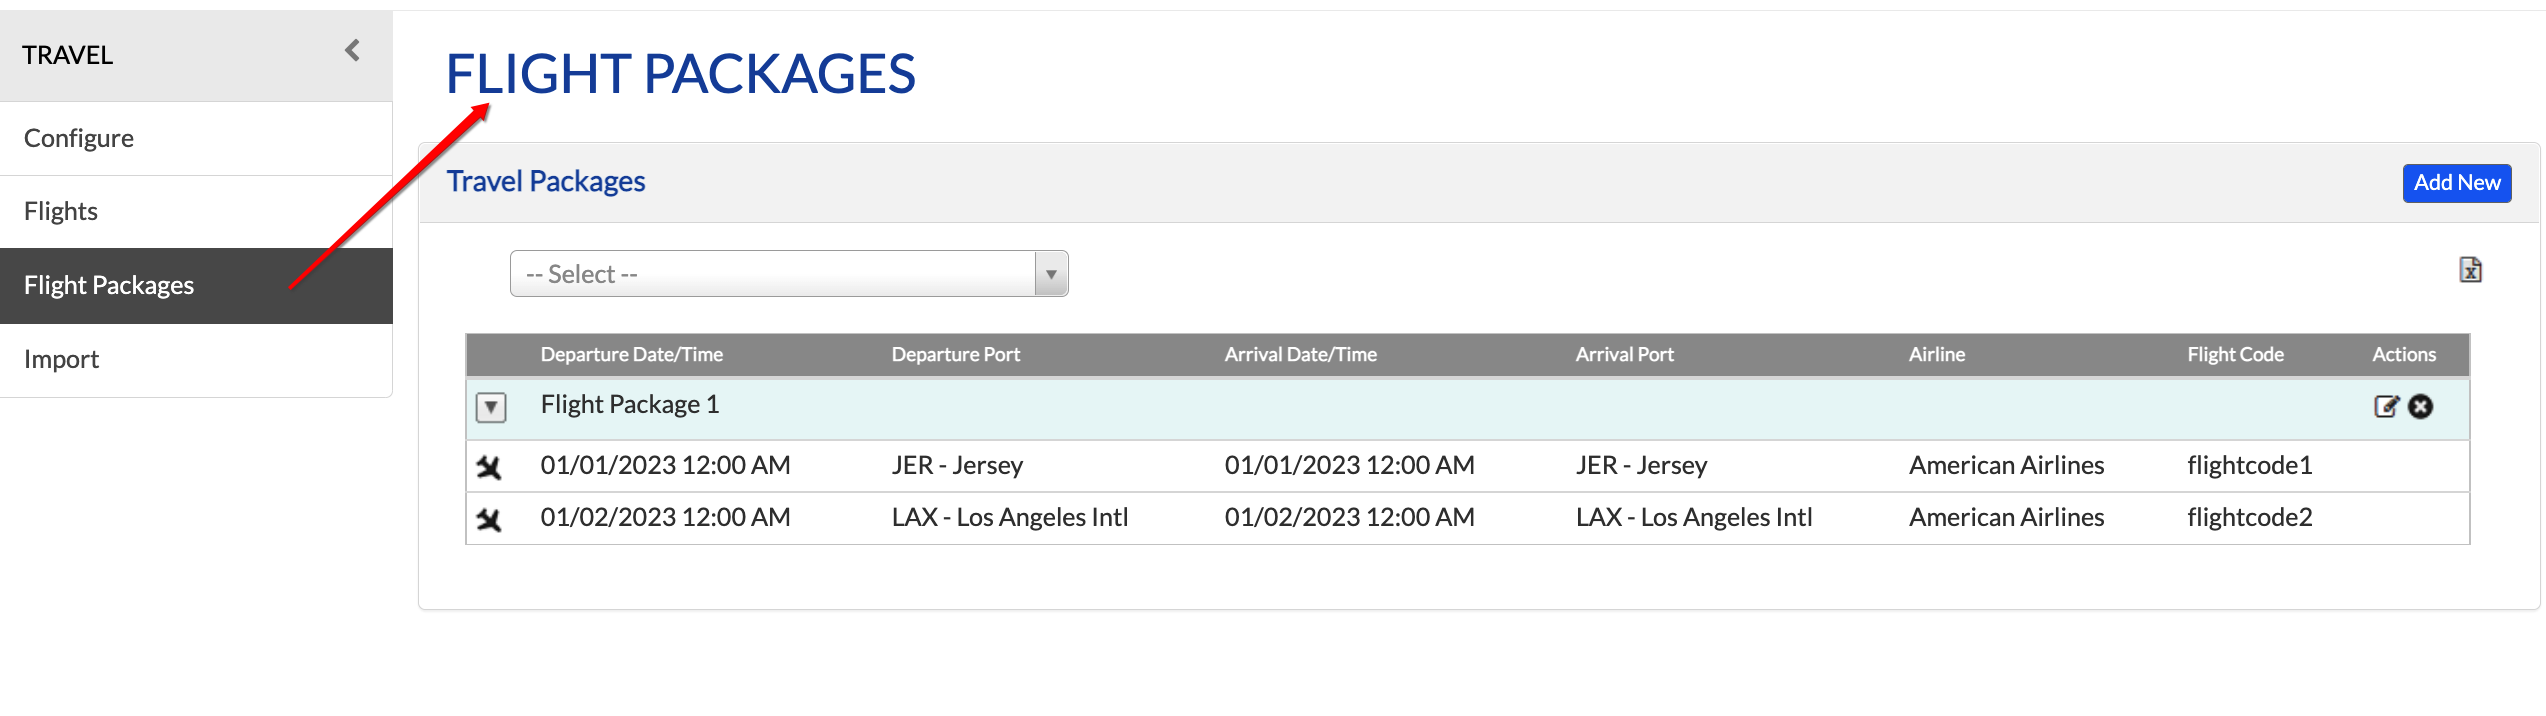
Task: Collapse the TRAVEL sidebar with chevron
Action: coord(352,51)
